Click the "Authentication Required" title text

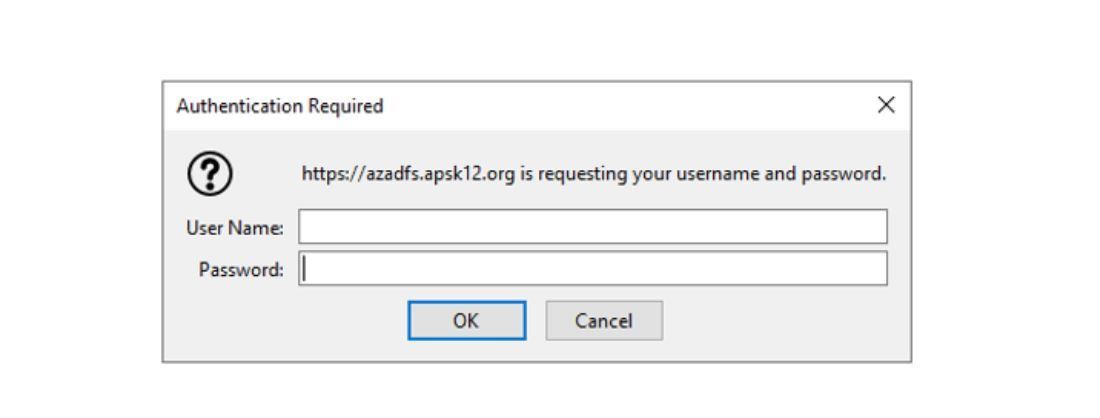coord(280,106)
